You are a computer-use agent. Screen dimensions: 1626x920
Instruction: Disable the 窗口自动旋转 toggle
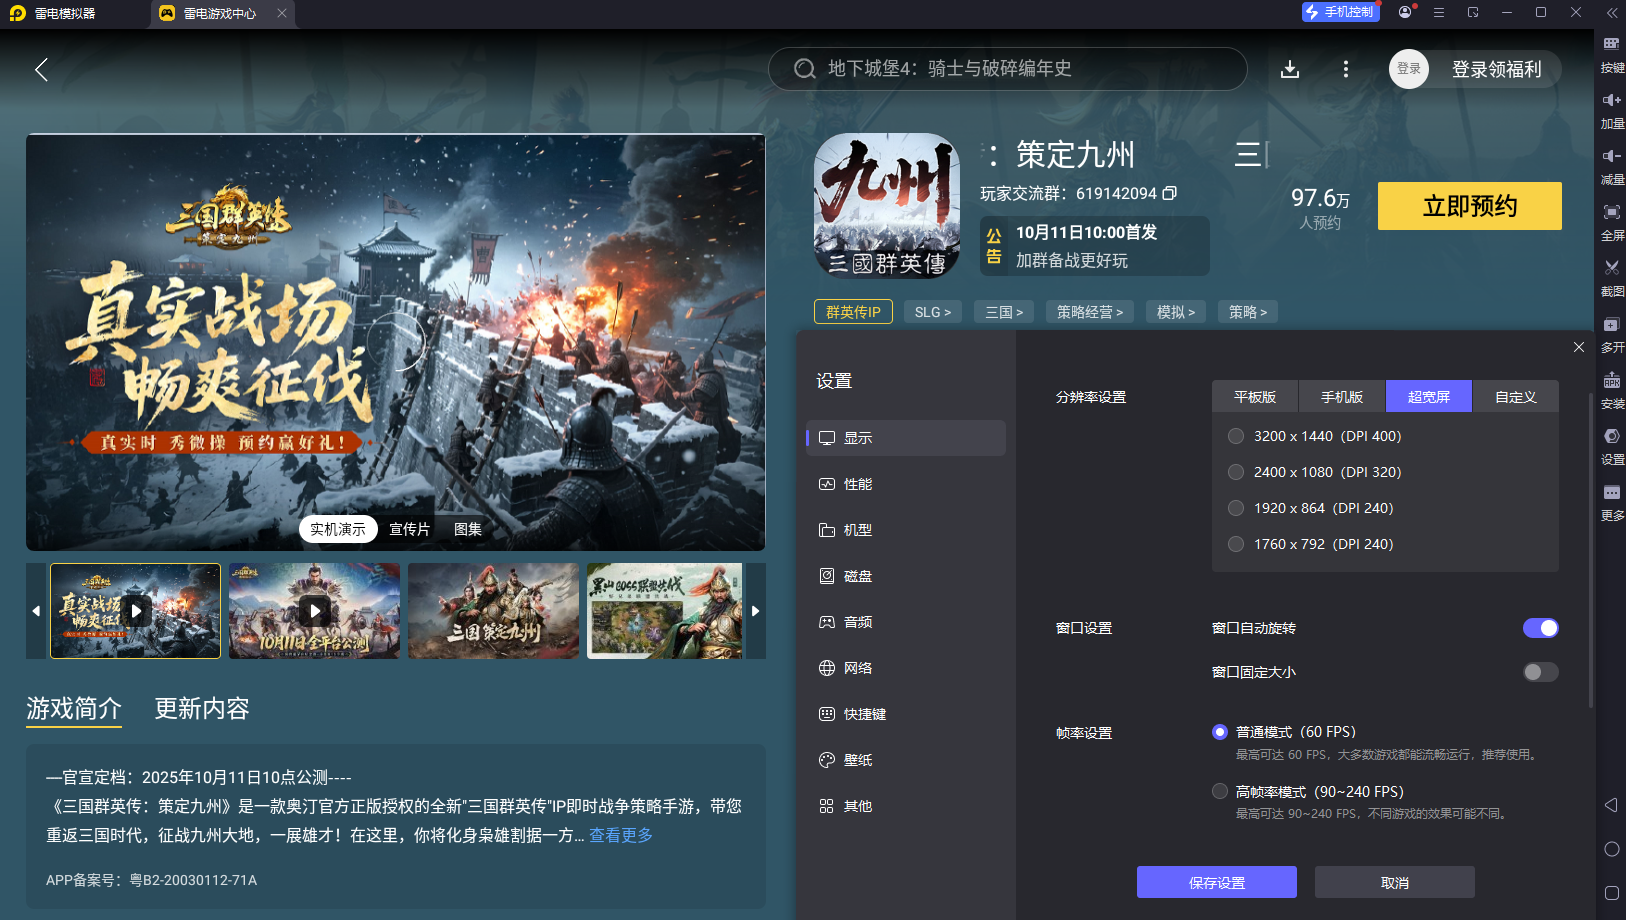pyautogui.click(x=1540, y=628)
